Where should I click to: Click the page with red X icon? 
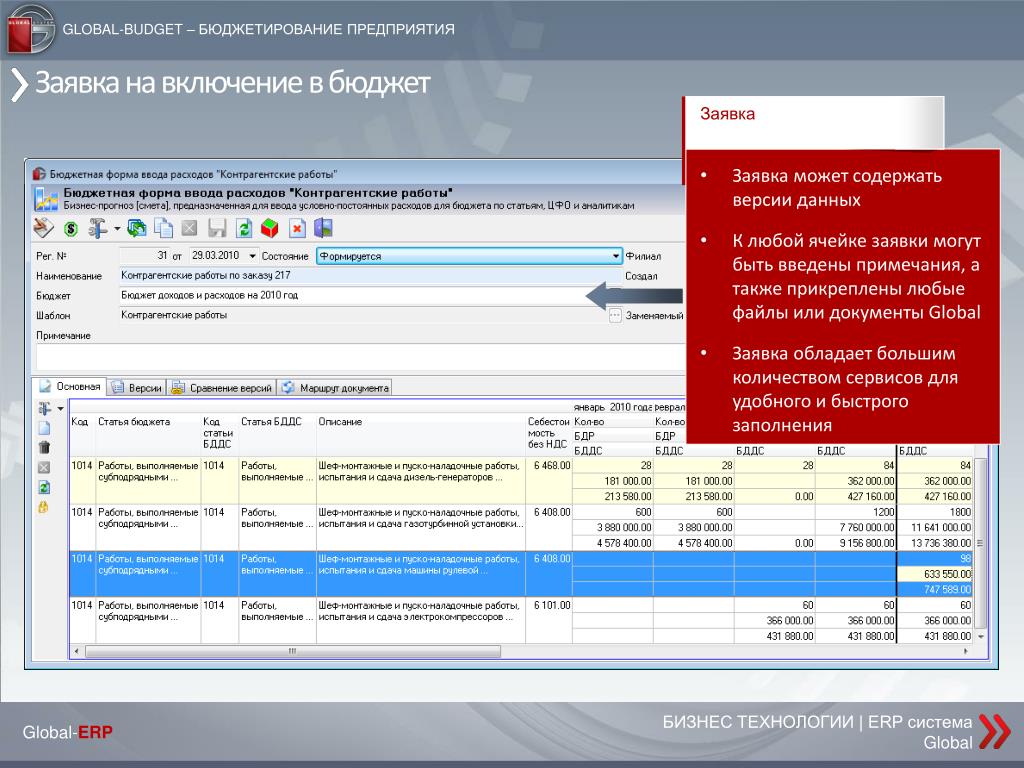click(x=297, y=228)
